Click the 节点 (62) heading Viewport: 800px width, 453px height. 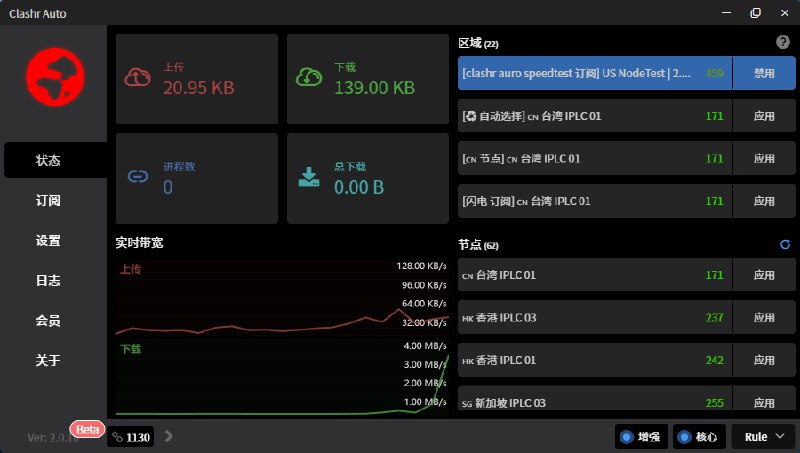[x=478, y=245]
